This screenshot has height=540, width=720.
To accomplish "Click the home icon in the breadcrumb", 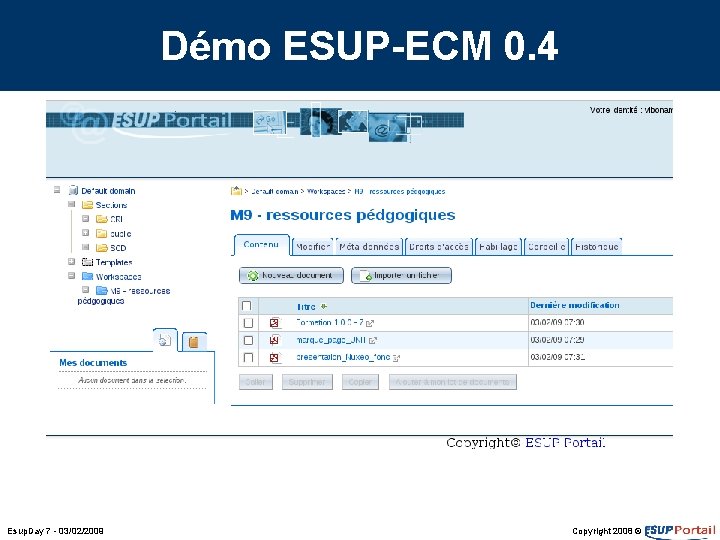I will 236,191.
